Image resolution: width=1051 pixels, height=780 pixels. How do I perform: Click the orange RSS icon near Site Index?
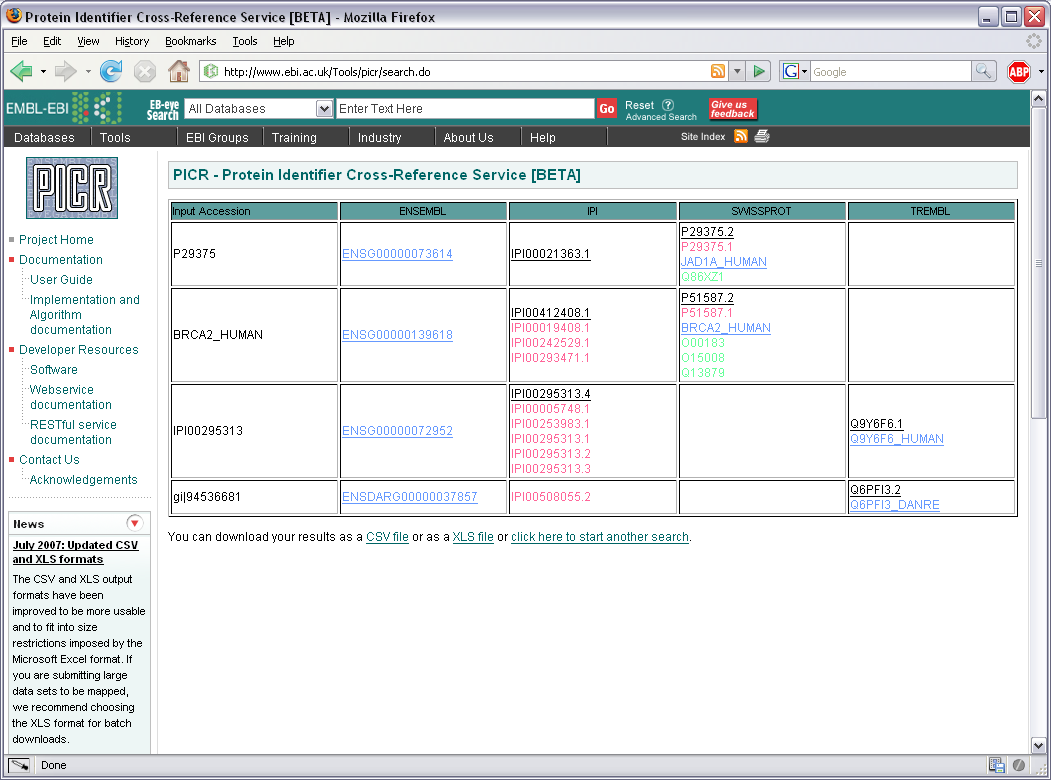741,137
